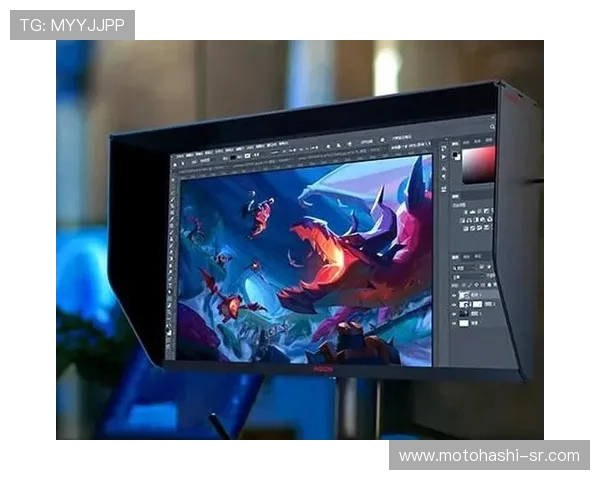Switch to the second tab in Layers panel
The height and width of the screenshot is (480, 600).
pos(468,257)
